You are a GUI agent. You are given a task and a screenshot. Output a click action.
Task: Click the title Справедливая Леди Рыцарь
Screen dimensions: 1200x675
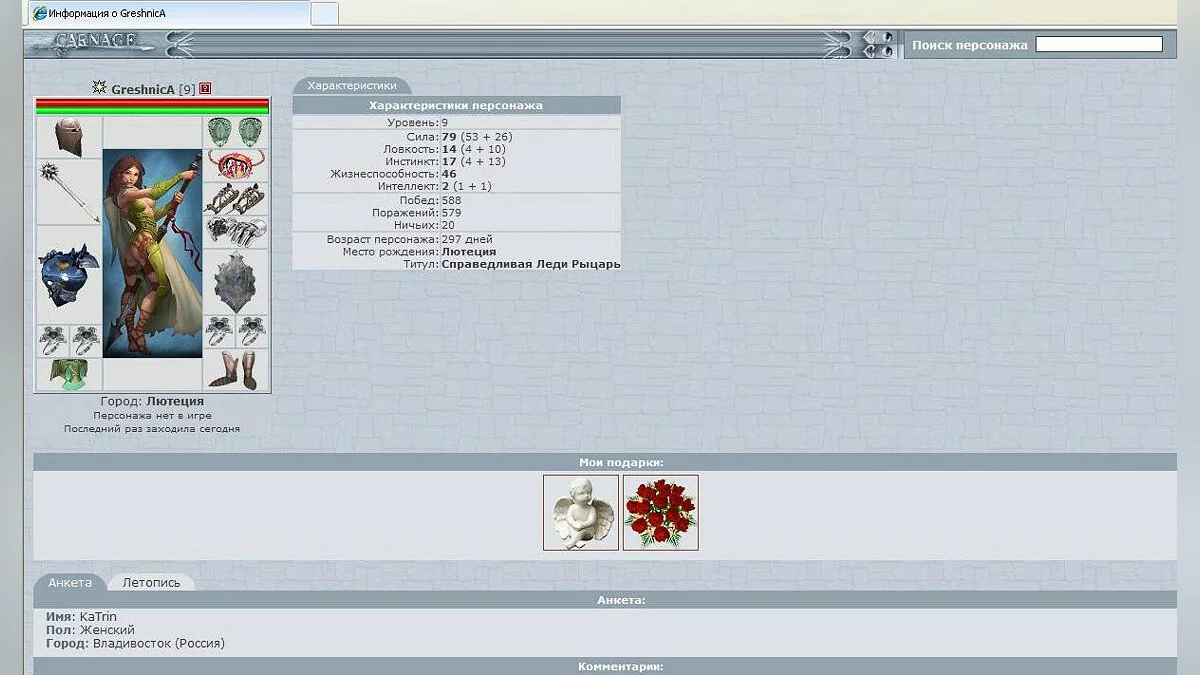(x=531, y=264)
